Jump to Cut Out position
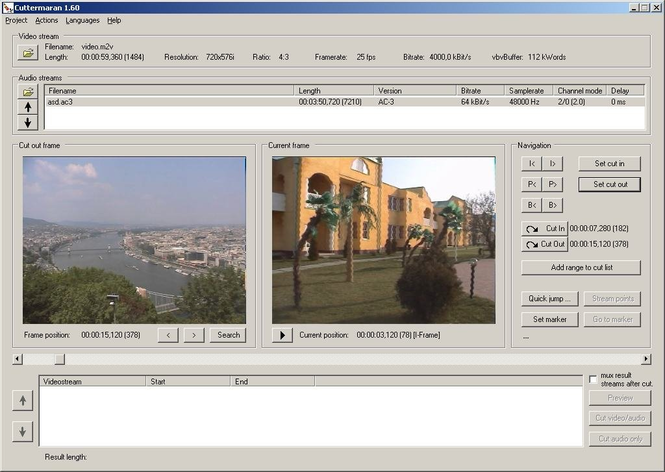The image size is (665, 472). [544, 244]
